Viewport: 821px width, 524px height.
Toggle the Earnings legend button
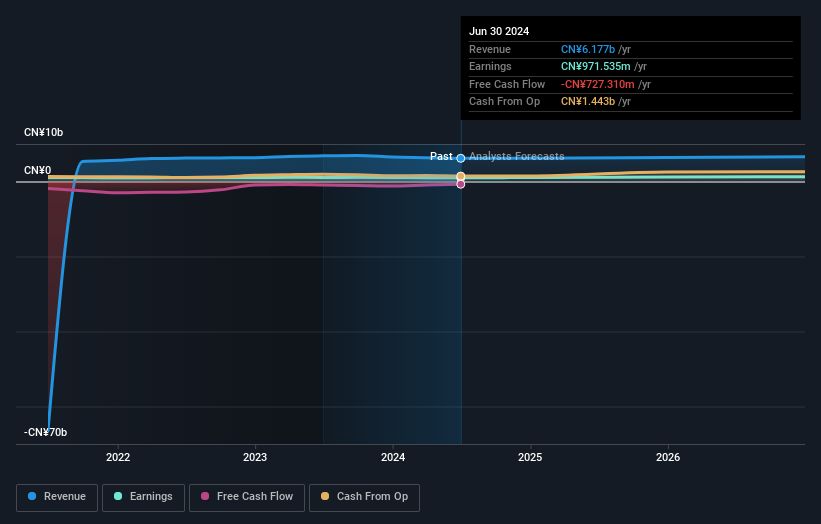click(143, 497)
